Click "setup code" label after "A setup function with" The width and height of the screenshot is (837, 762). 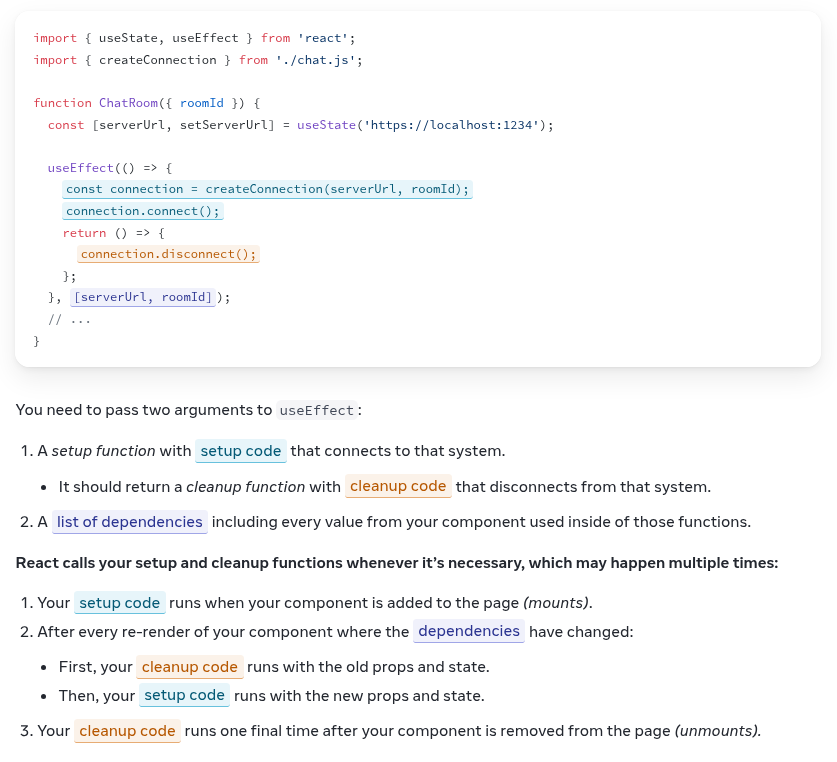click(x=241, y=451)
